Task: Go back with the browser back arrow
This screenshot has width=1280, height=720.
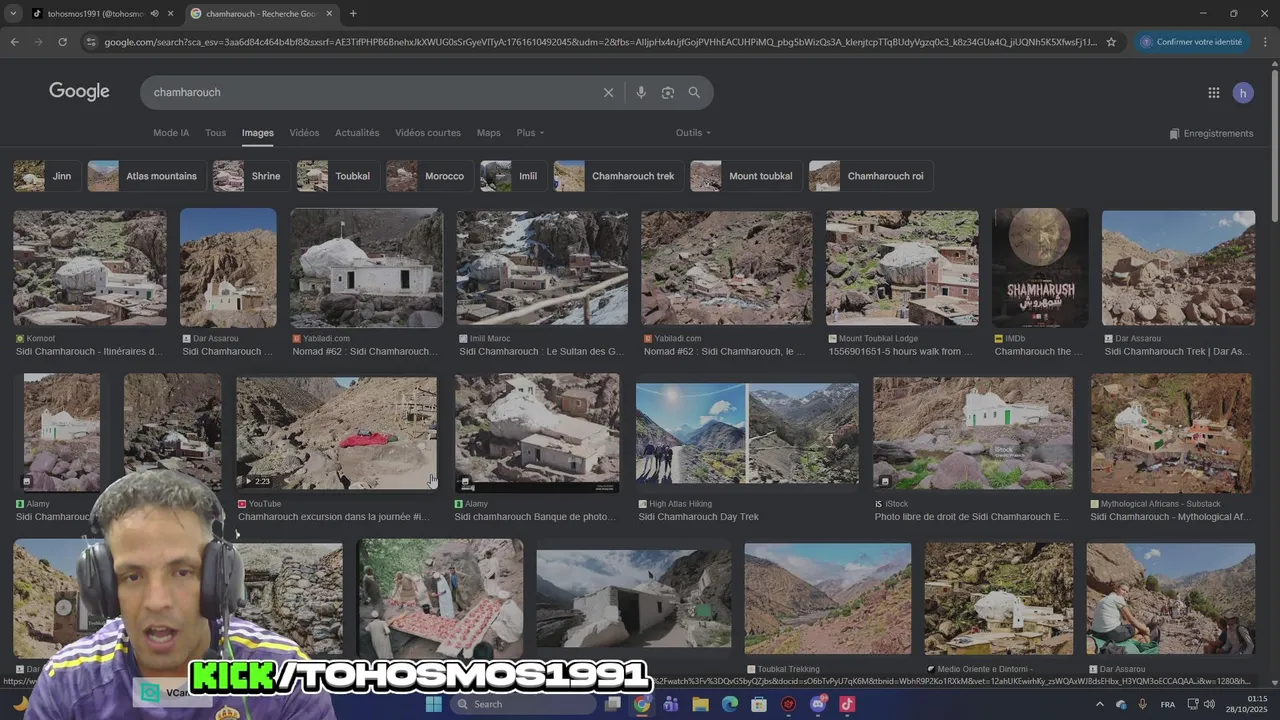Action: pos(14,42)
